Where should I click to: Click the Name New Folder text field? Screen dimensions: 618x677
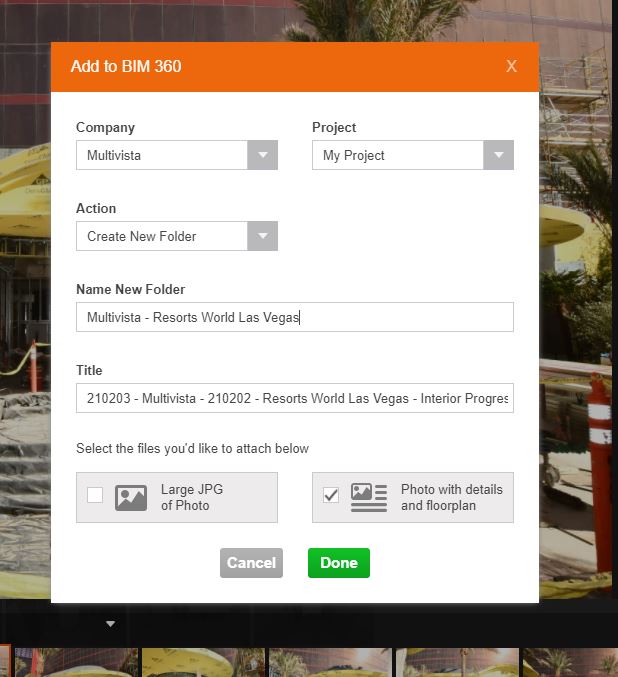(295, 317)
